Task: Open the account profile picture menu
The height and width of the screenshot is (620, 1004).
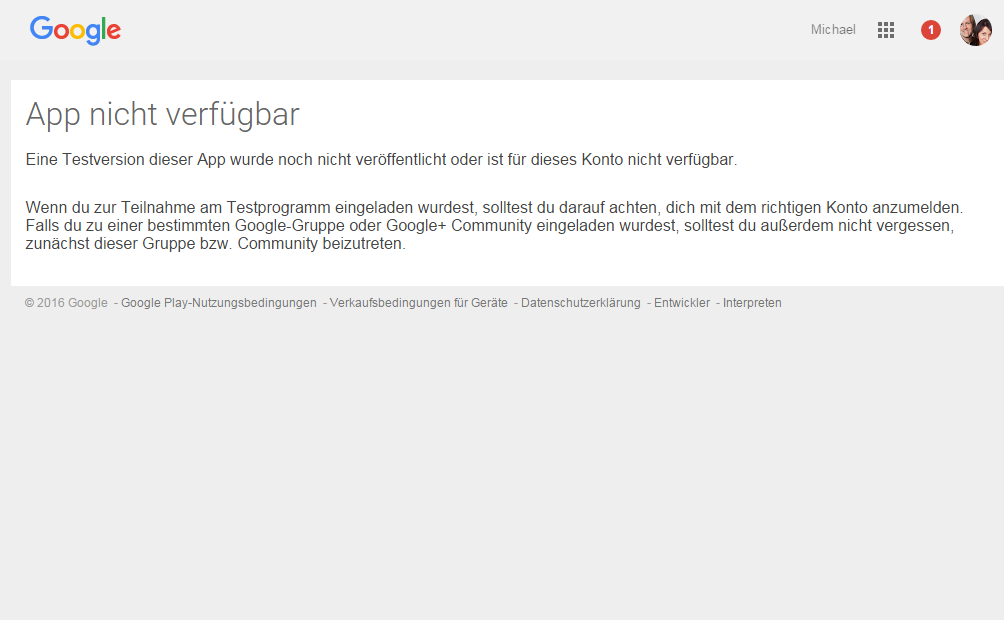Action: tap(975, 30)
